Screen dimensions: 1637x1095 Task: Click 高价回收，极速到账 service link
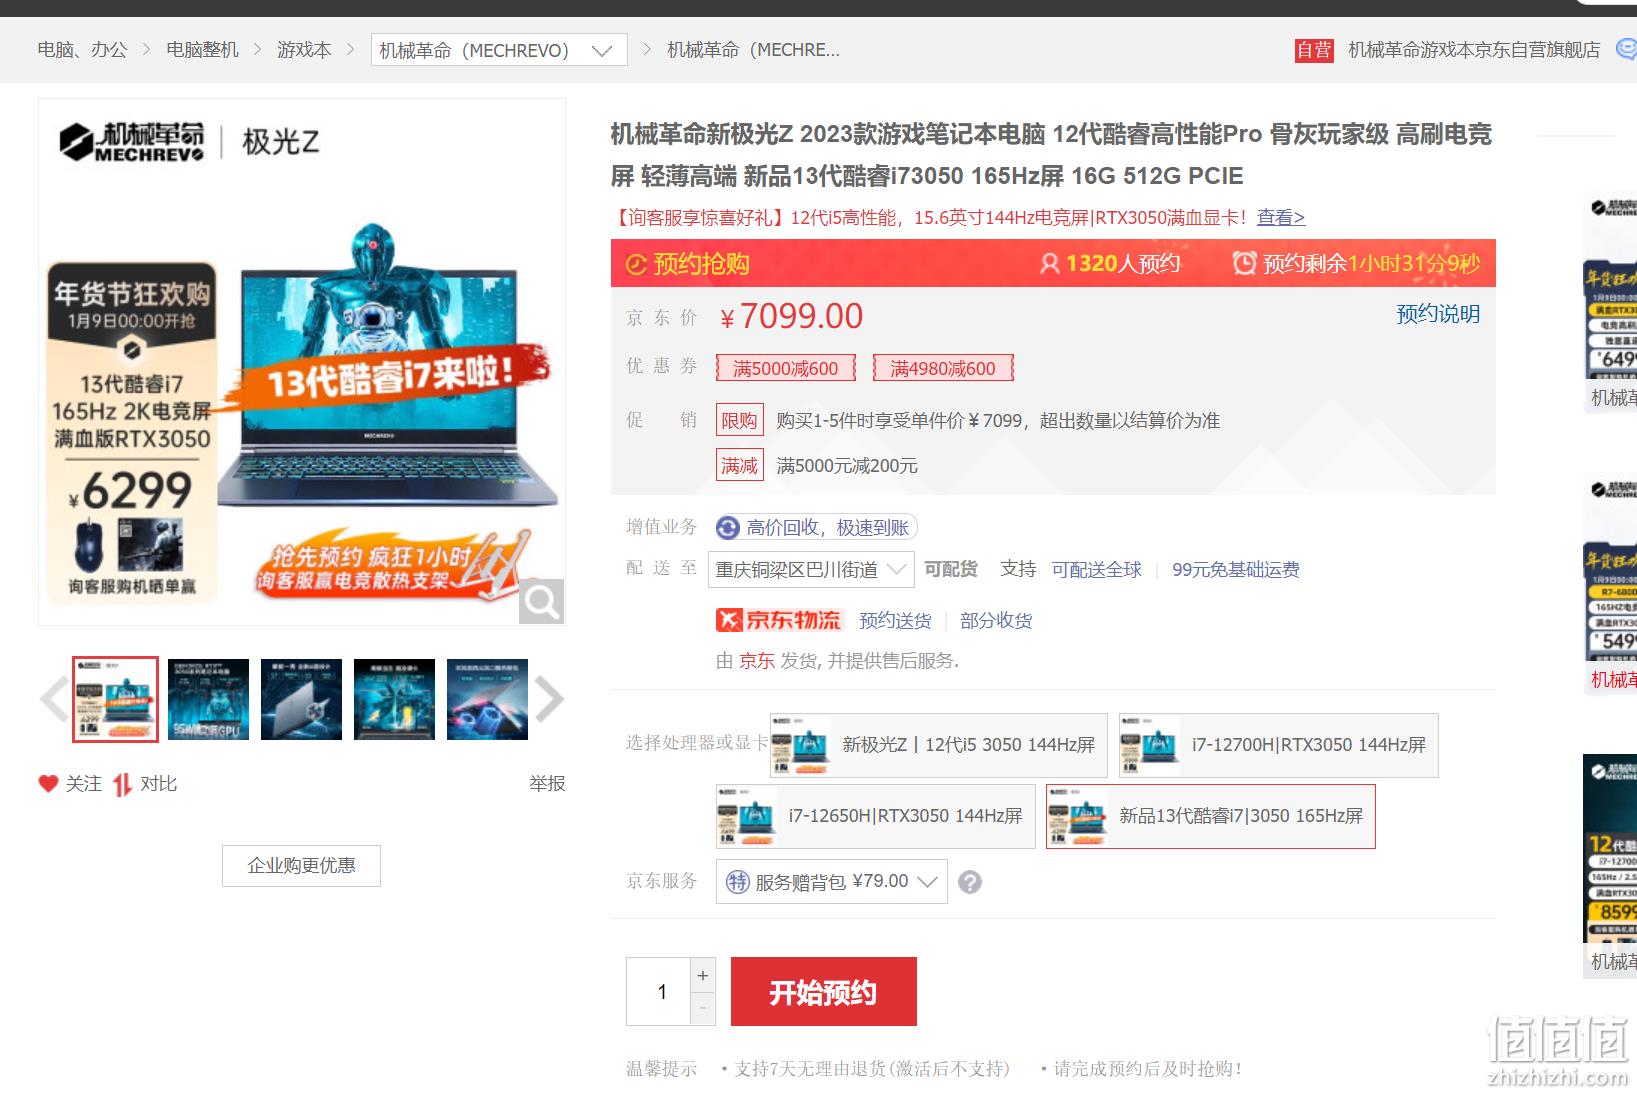point(827,528)
